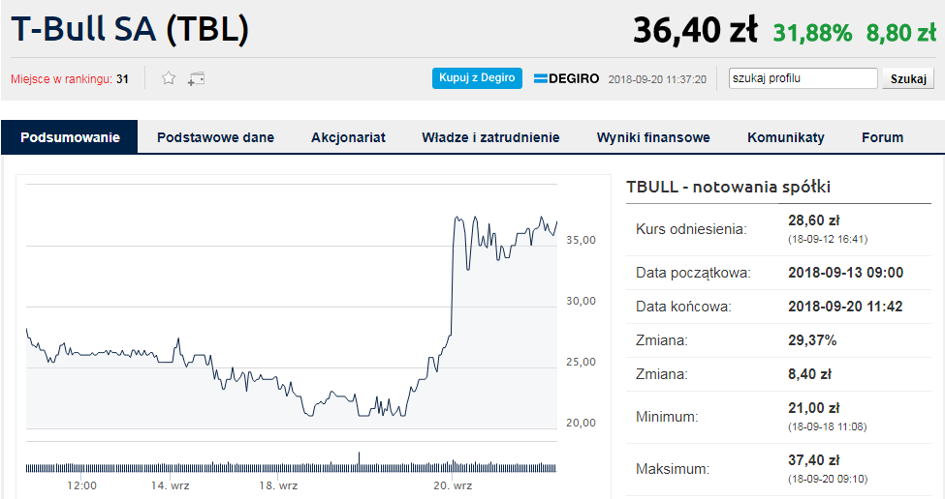Click Miejsce w rankingu link
This screenshot has height=499, width=945.
69,79
